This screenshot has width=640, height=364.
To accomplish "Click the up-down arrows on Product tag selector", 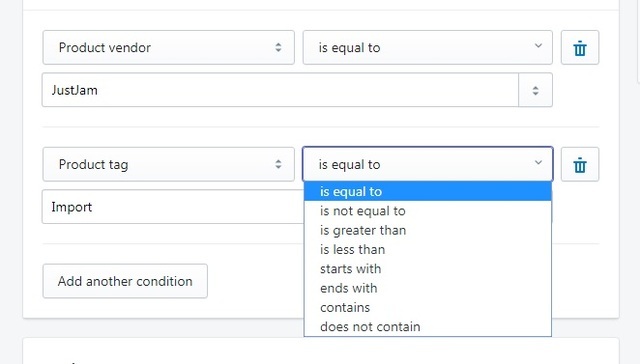I will click(x=278, y=164).
